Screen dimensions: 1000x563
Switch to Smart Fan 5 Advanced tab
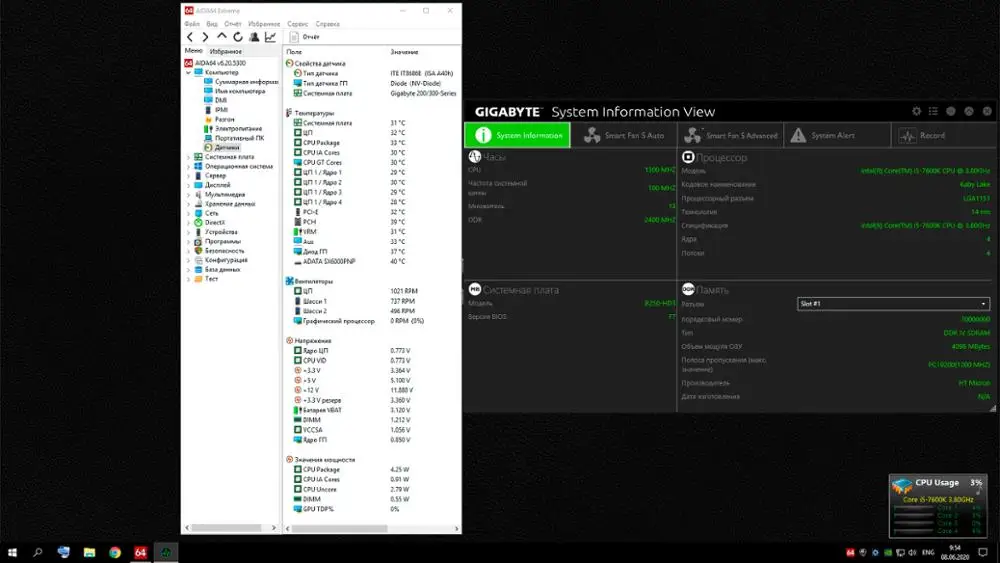pos(731,135)
